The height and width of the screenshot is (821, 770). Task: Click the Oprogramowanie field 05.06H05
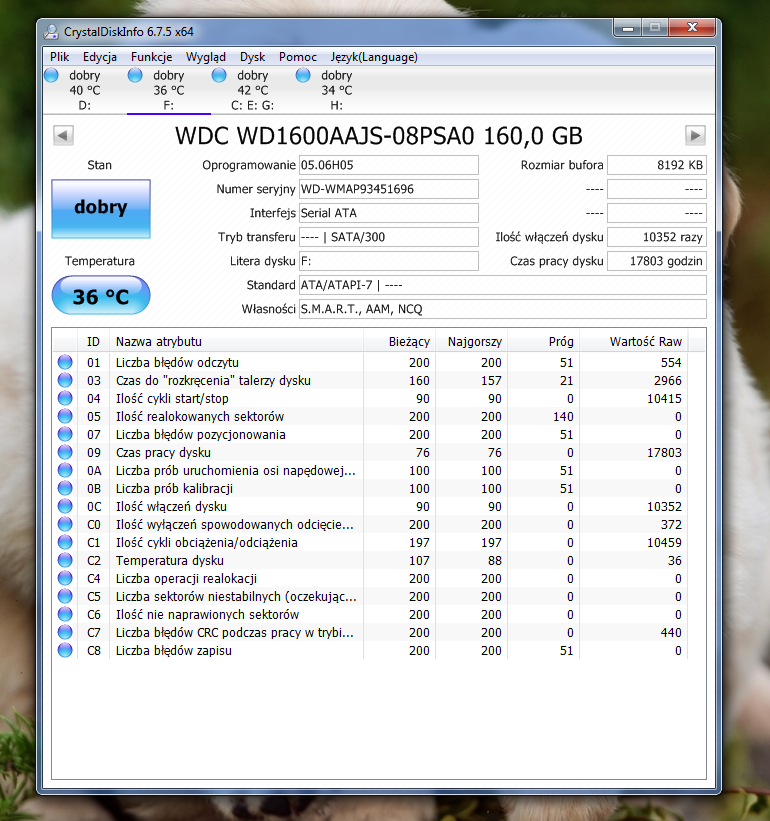pos(388,165)
